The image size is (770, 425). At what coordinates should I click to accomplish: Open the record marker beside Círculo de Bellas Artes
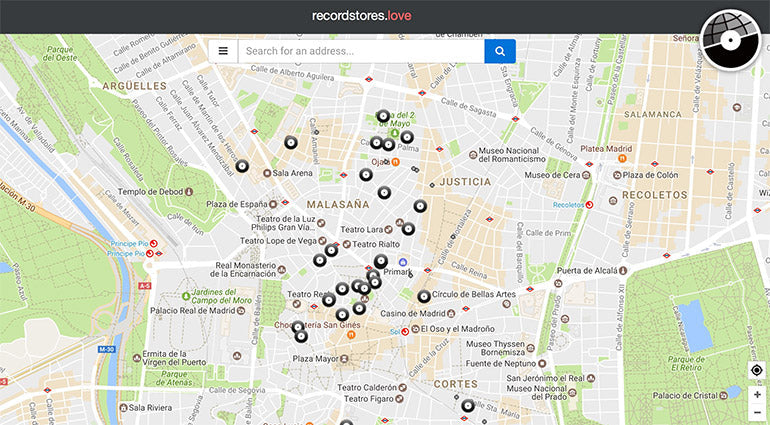point(424,296)
